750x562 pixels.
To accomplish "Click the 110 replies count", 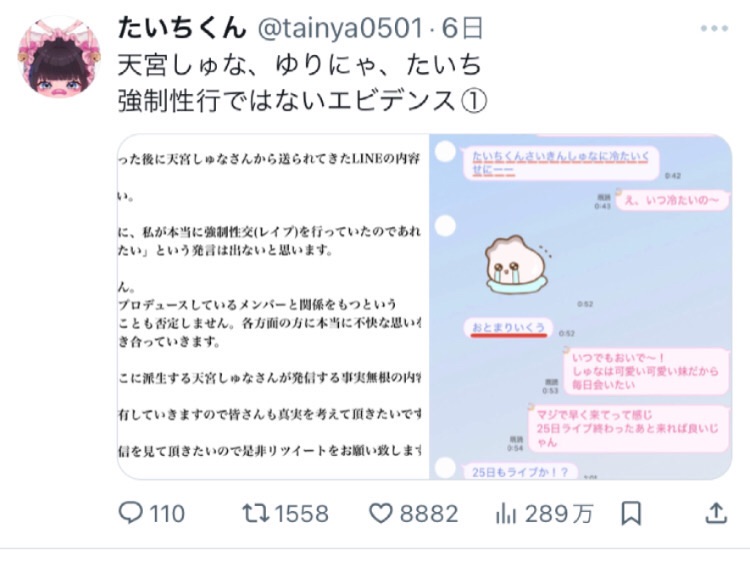I will coord(167,514).
